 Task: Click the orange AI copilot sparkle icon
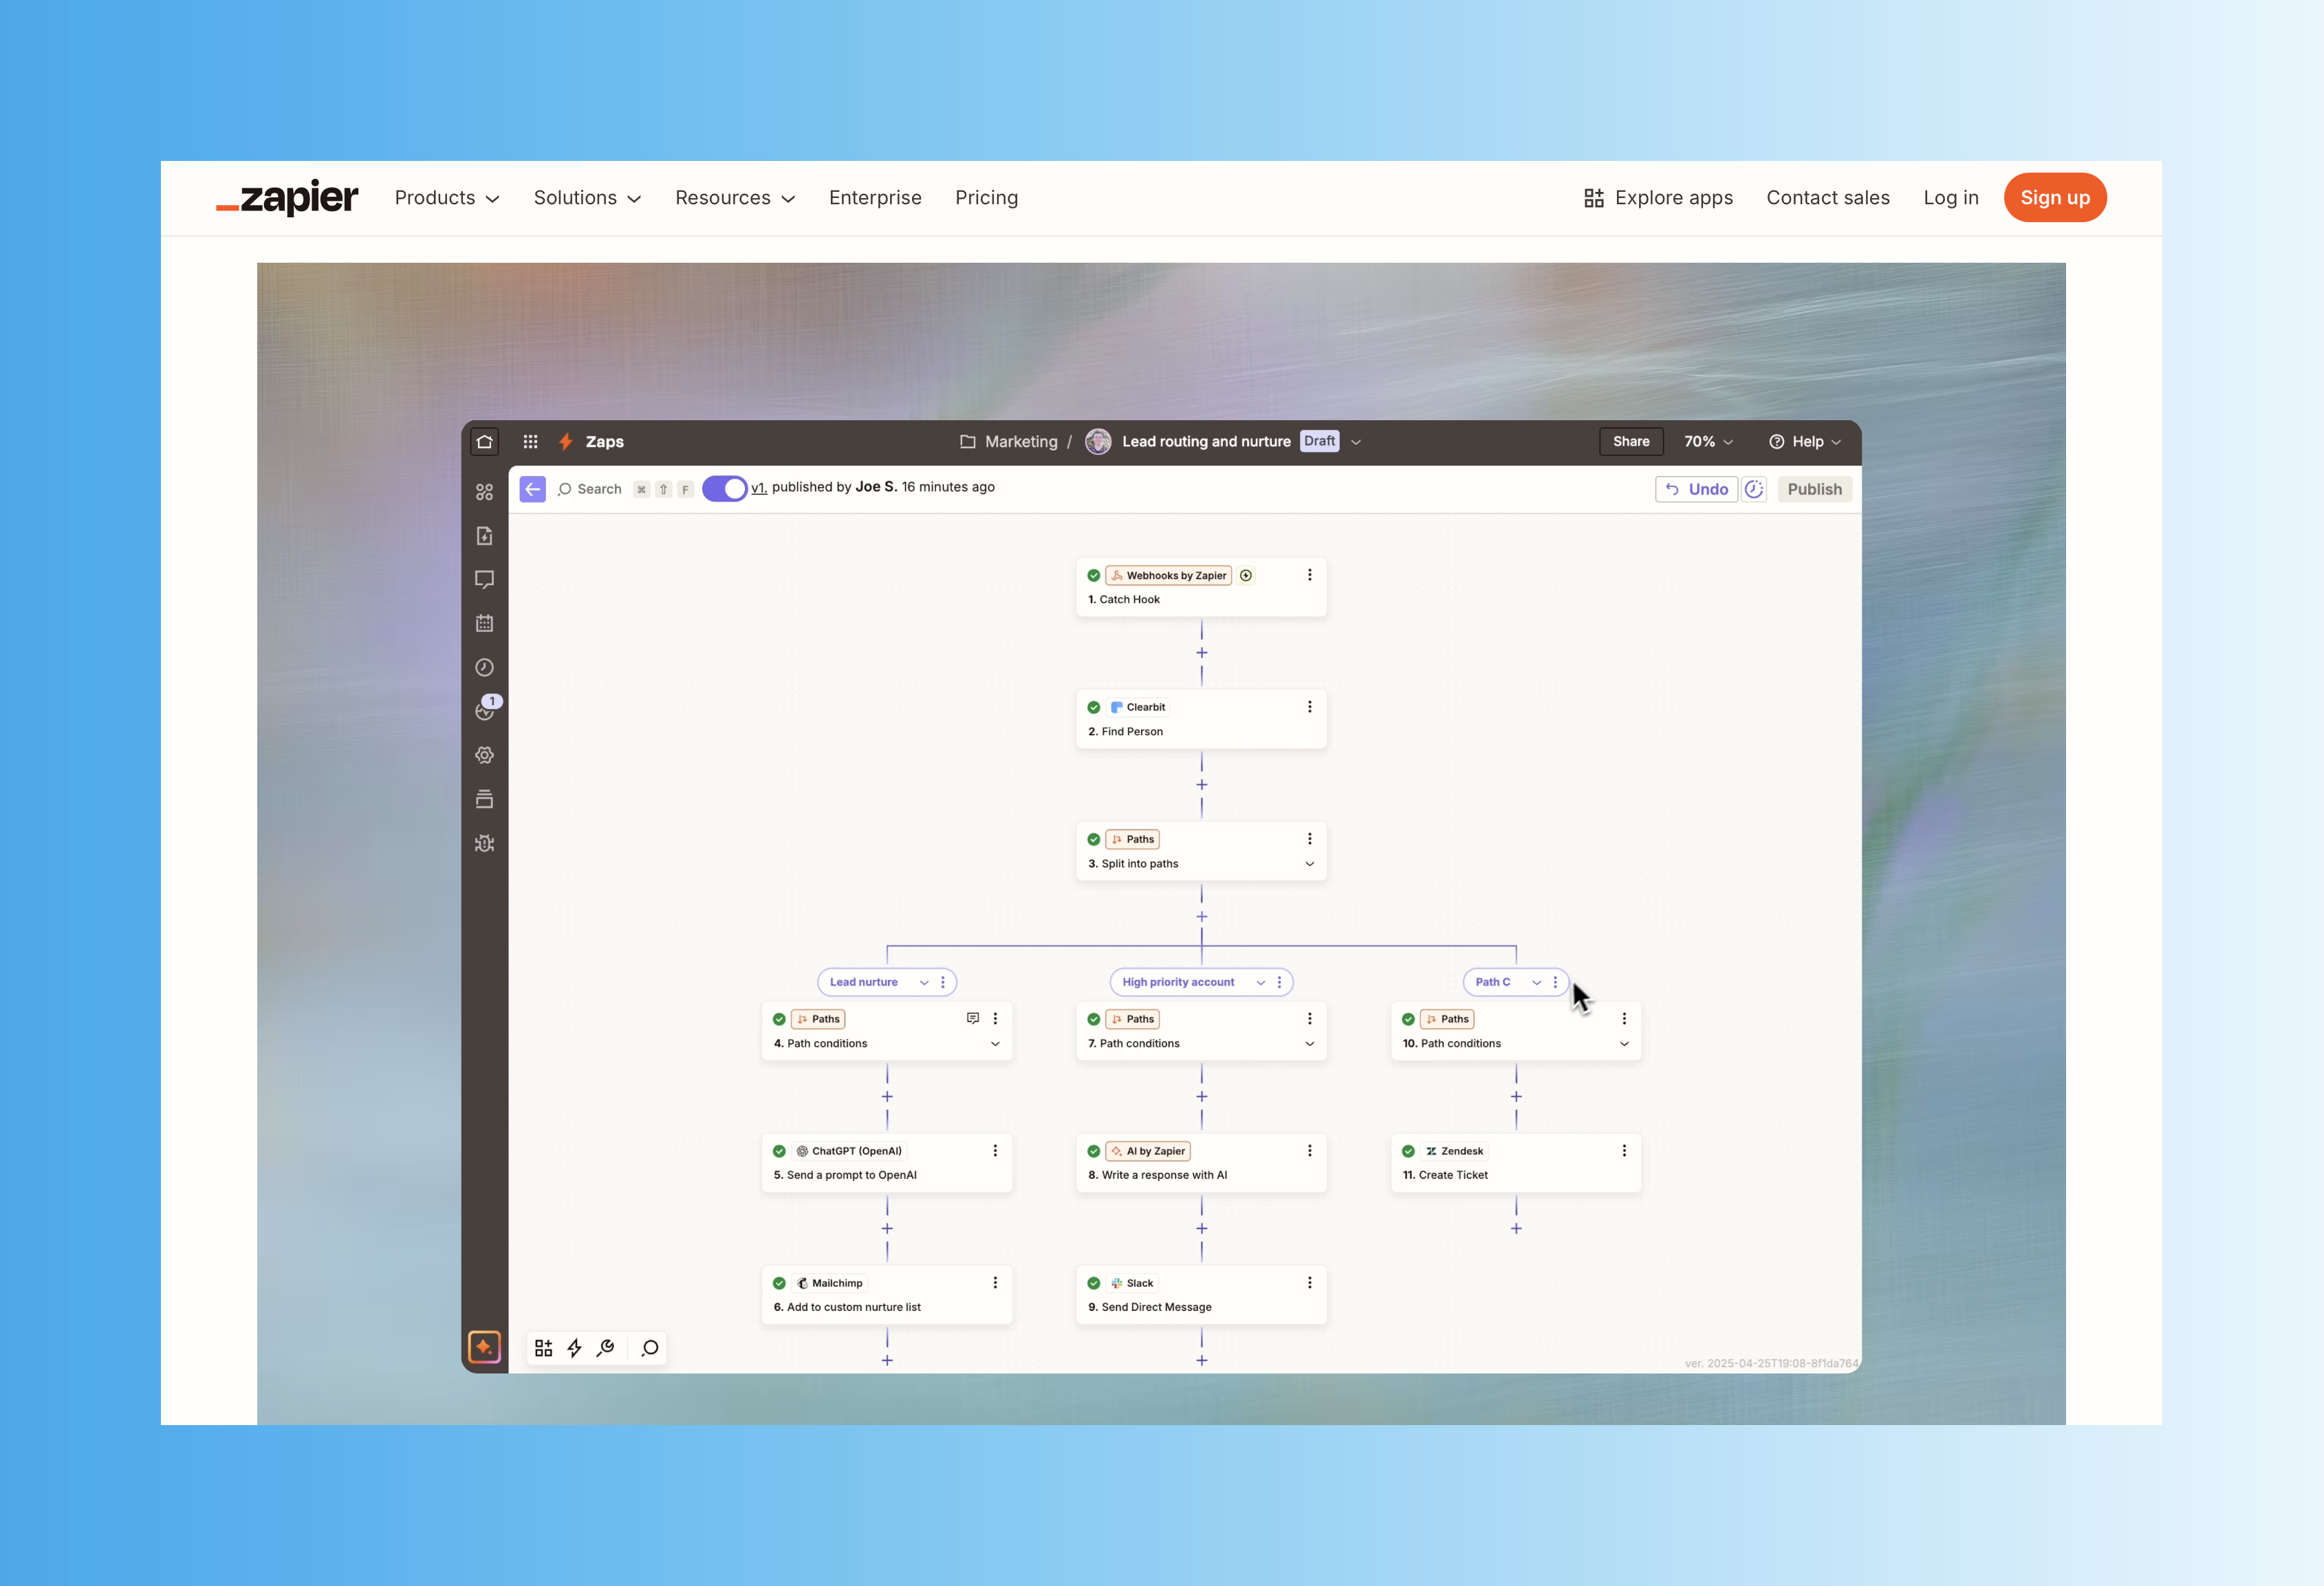(x=484, y=1346)
